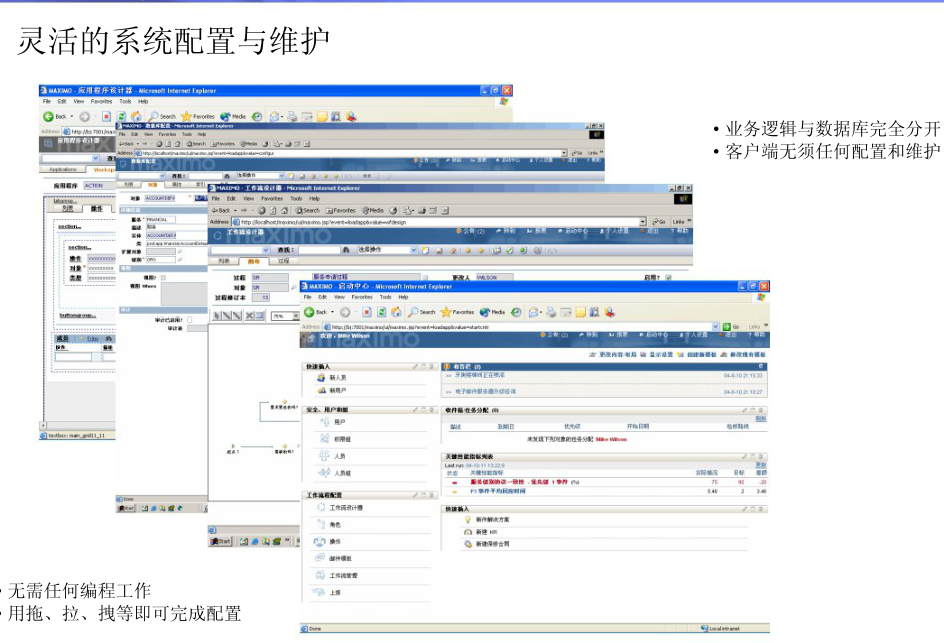Click Stop icon in Start Center browser toolbar
This screenshot has width=944, height=643.
pos(367,312)
